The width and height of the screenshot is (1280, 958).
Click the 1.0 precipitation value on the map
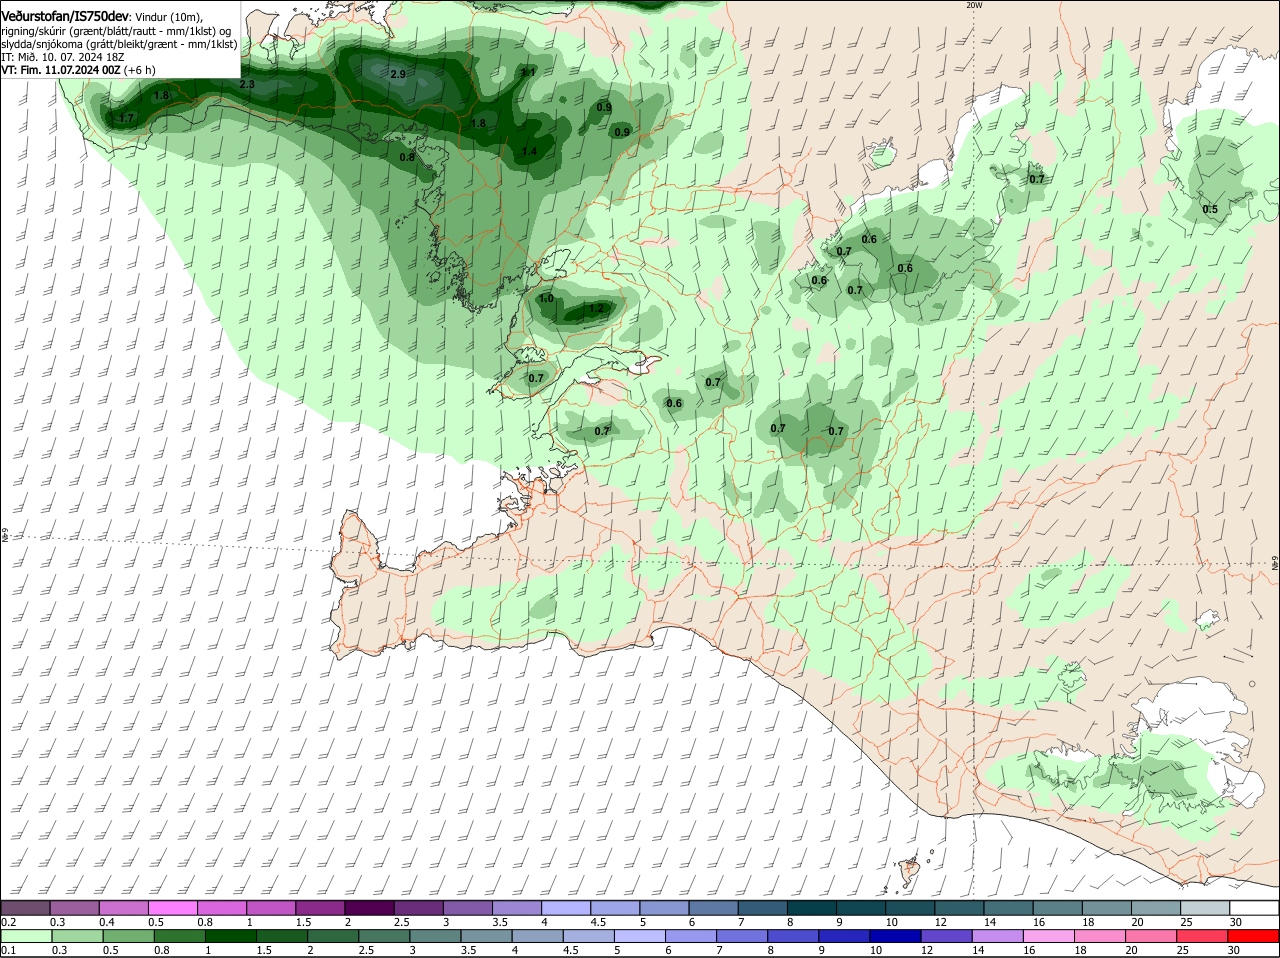click(546, 298)
